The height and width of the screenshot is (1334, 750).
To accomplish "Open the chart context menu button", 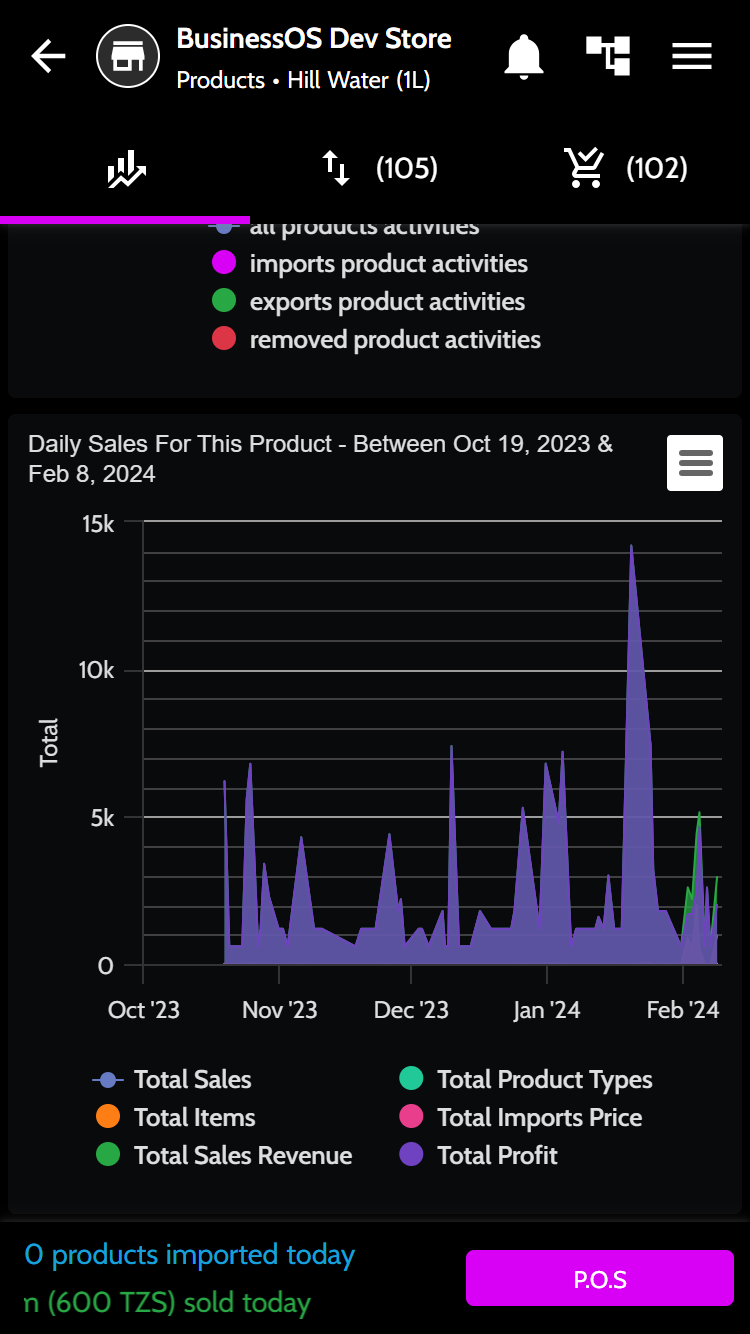I will coord(695,463).
